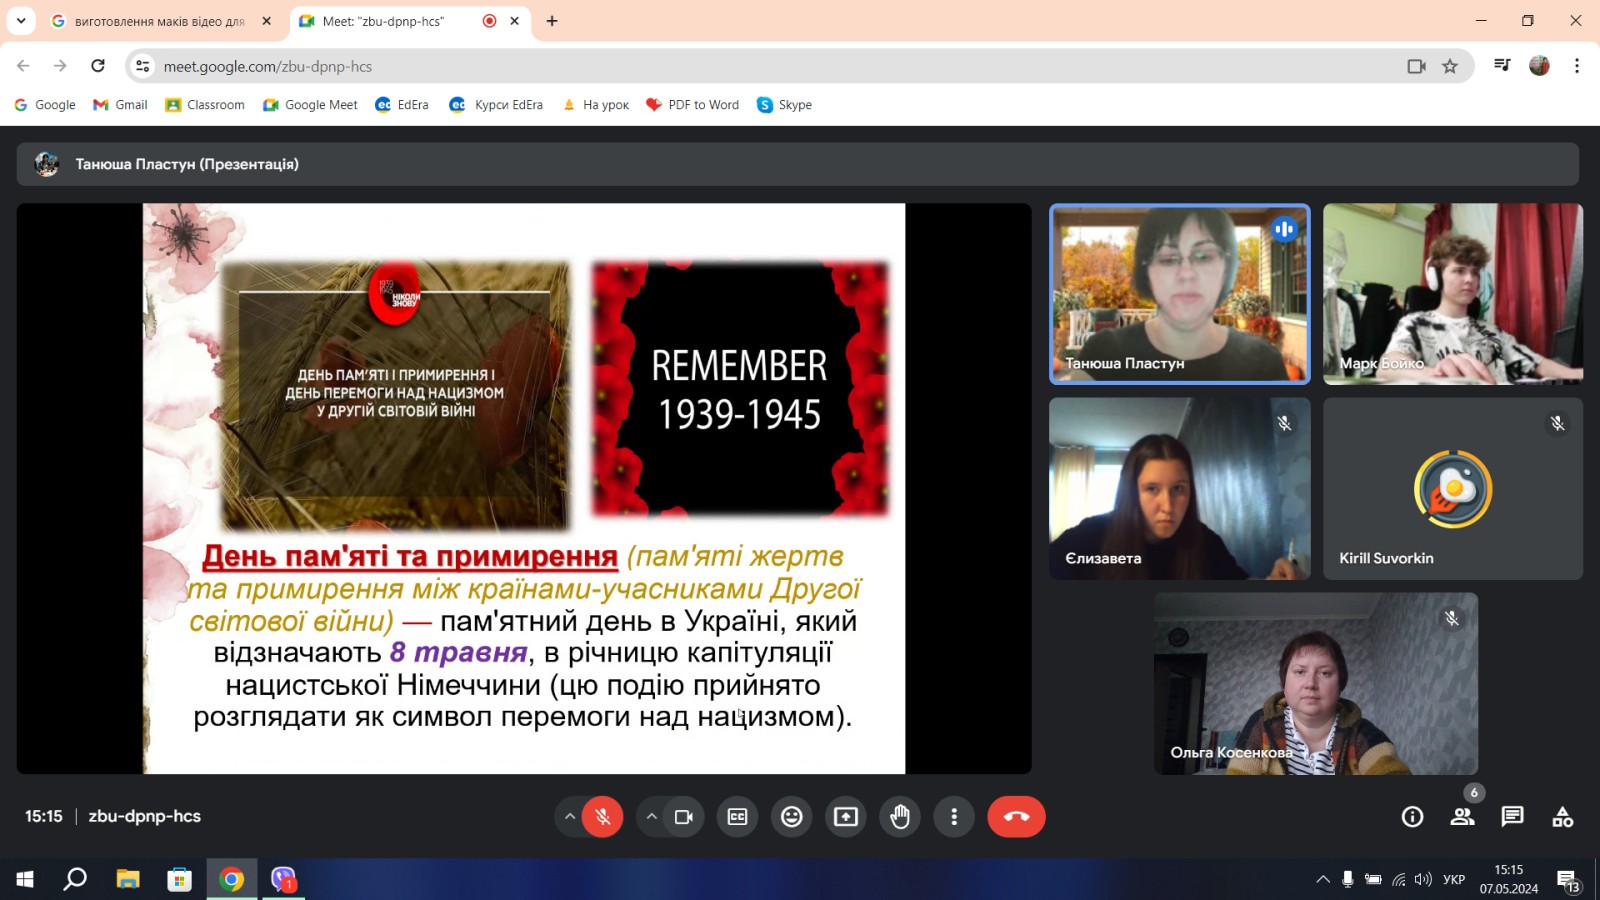Turn on closed captions

[737, 817]
